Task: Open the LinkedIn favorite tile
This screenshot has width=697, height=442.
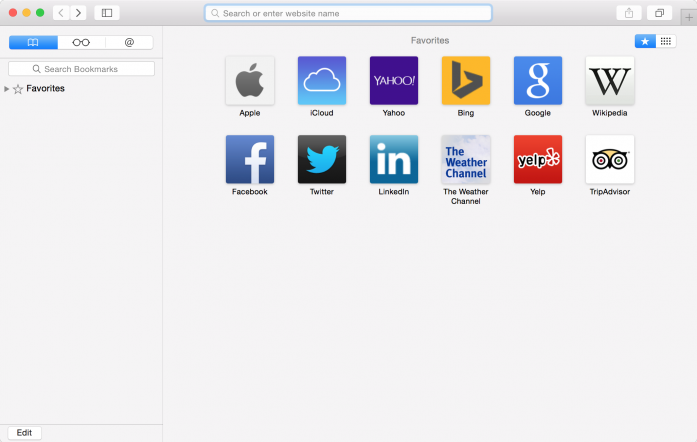Action: tap(394, 159)
